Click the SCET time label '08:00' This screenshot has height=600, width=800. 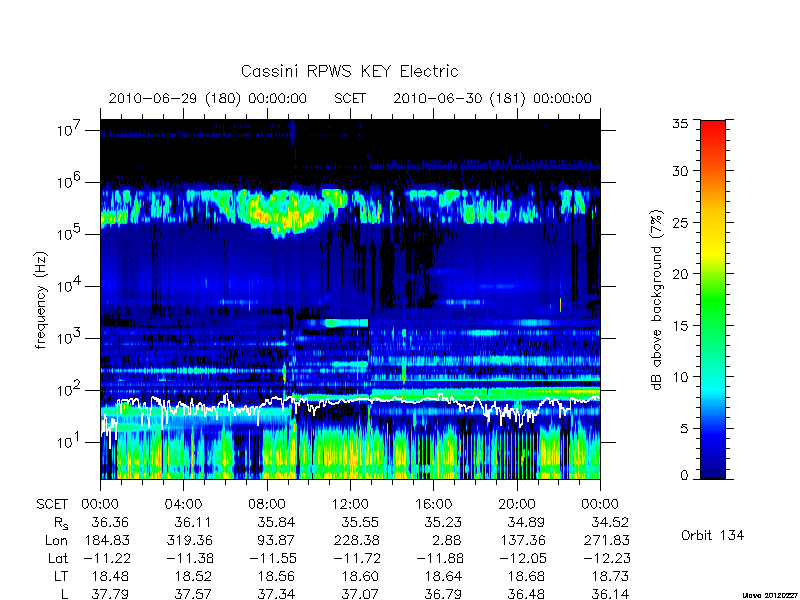point(267,504)
